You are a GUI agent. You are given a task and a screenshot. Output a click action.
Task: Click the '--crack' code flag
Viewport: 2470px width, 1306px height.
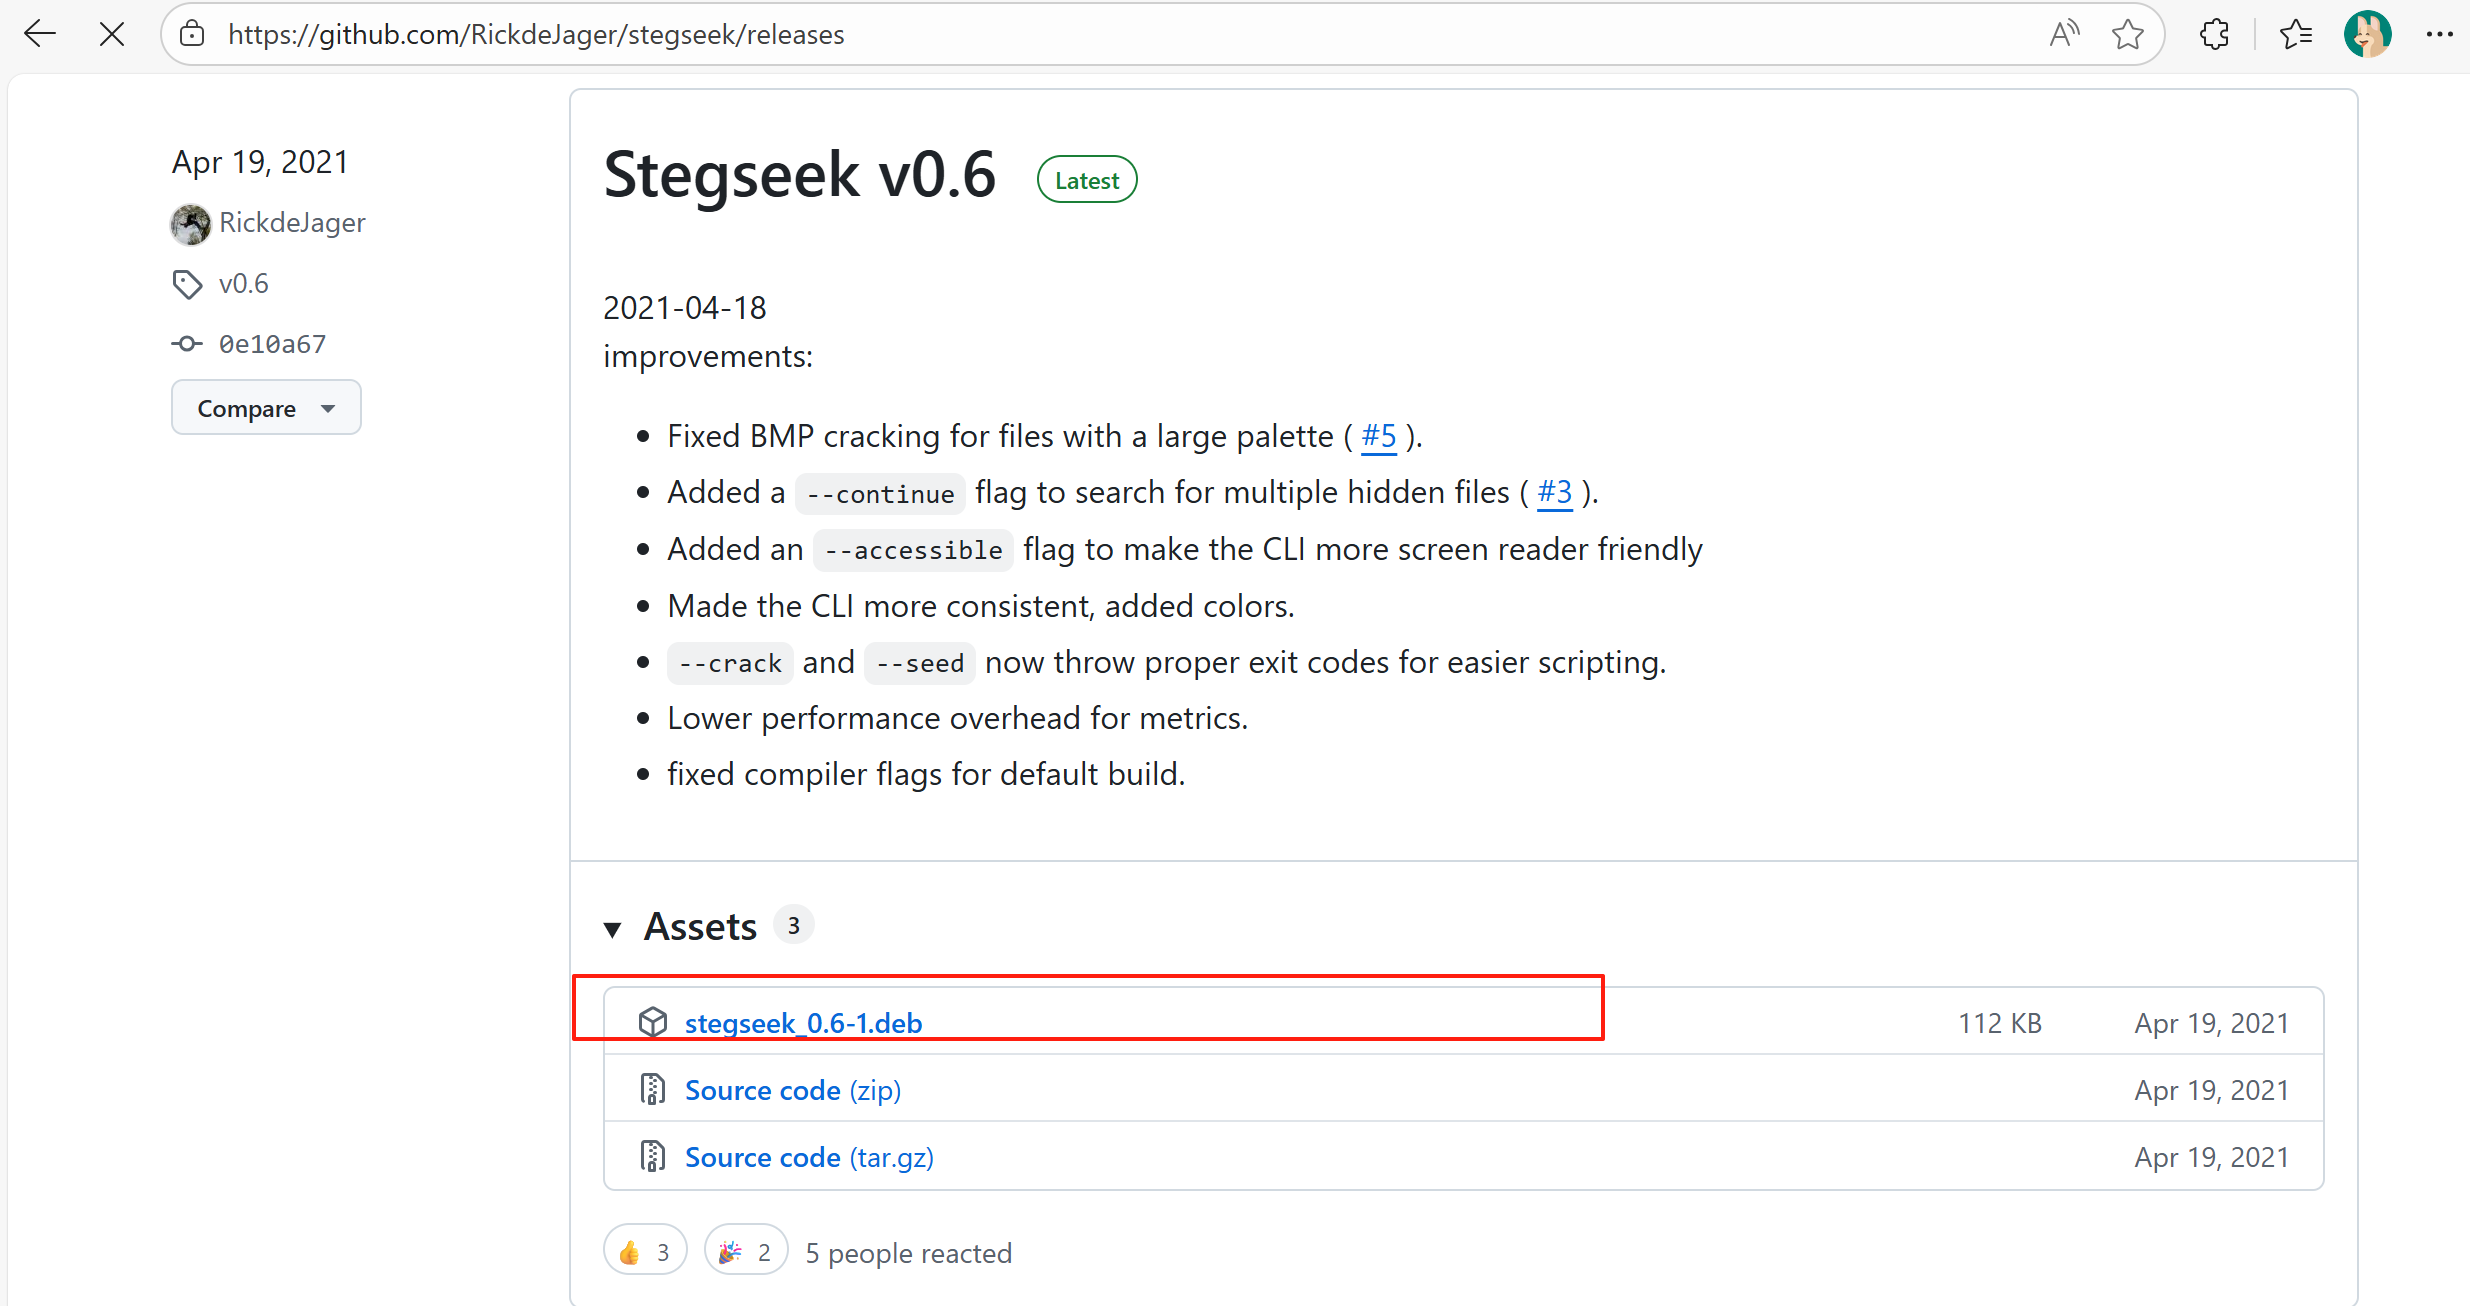tap(730, 663)
